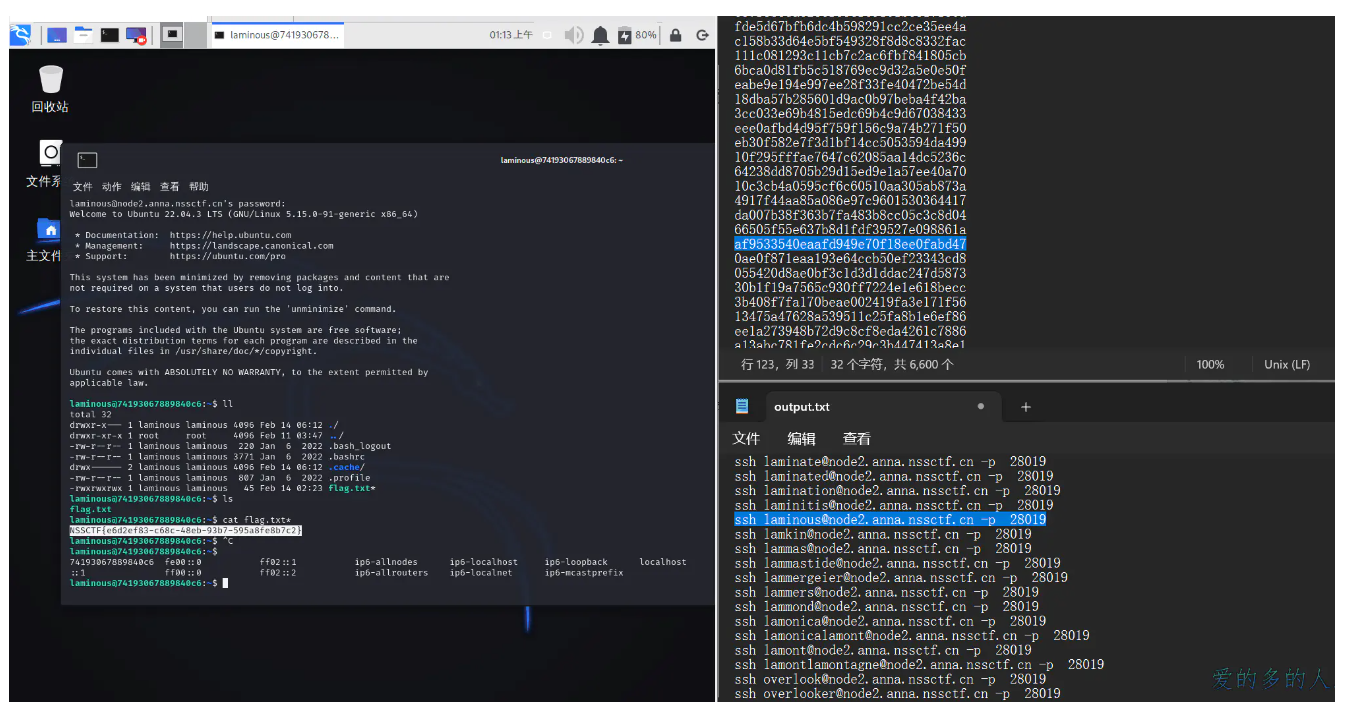
Task: Open the terminal's 帮助 menu
Action: [199, 187]
